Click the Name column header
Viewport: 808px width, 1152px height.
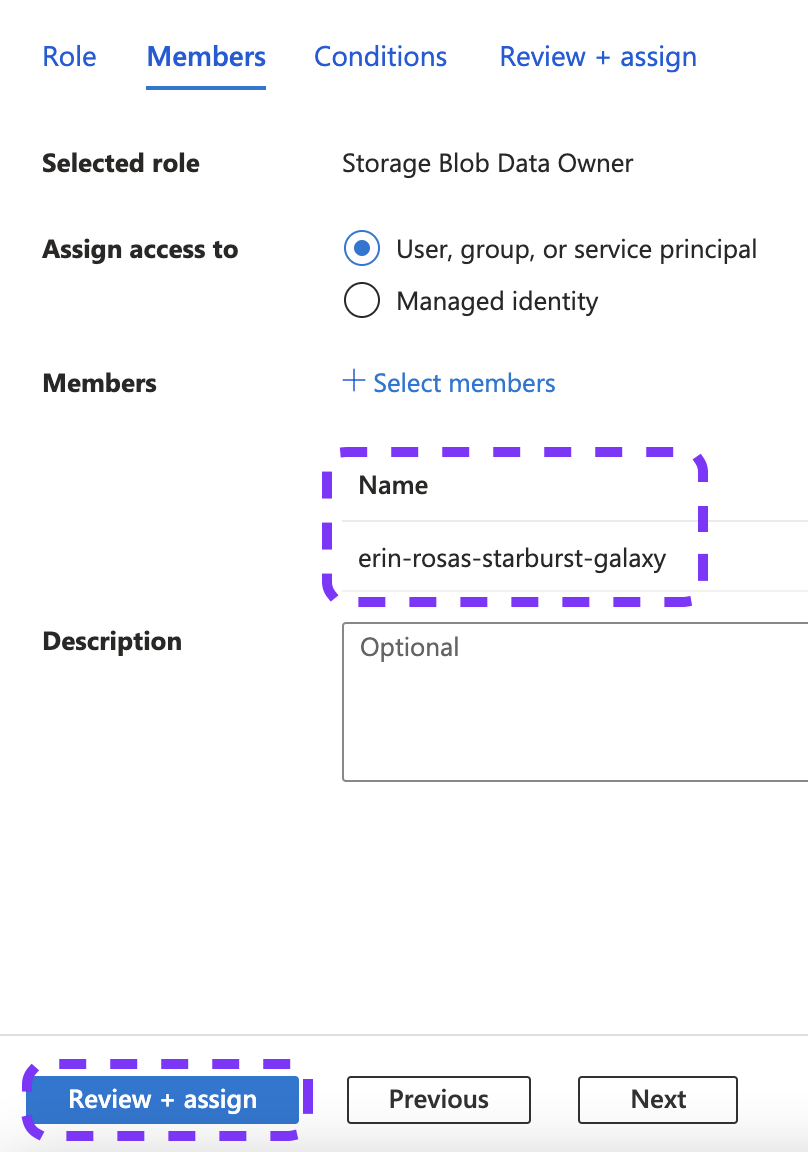pos(392,485)
